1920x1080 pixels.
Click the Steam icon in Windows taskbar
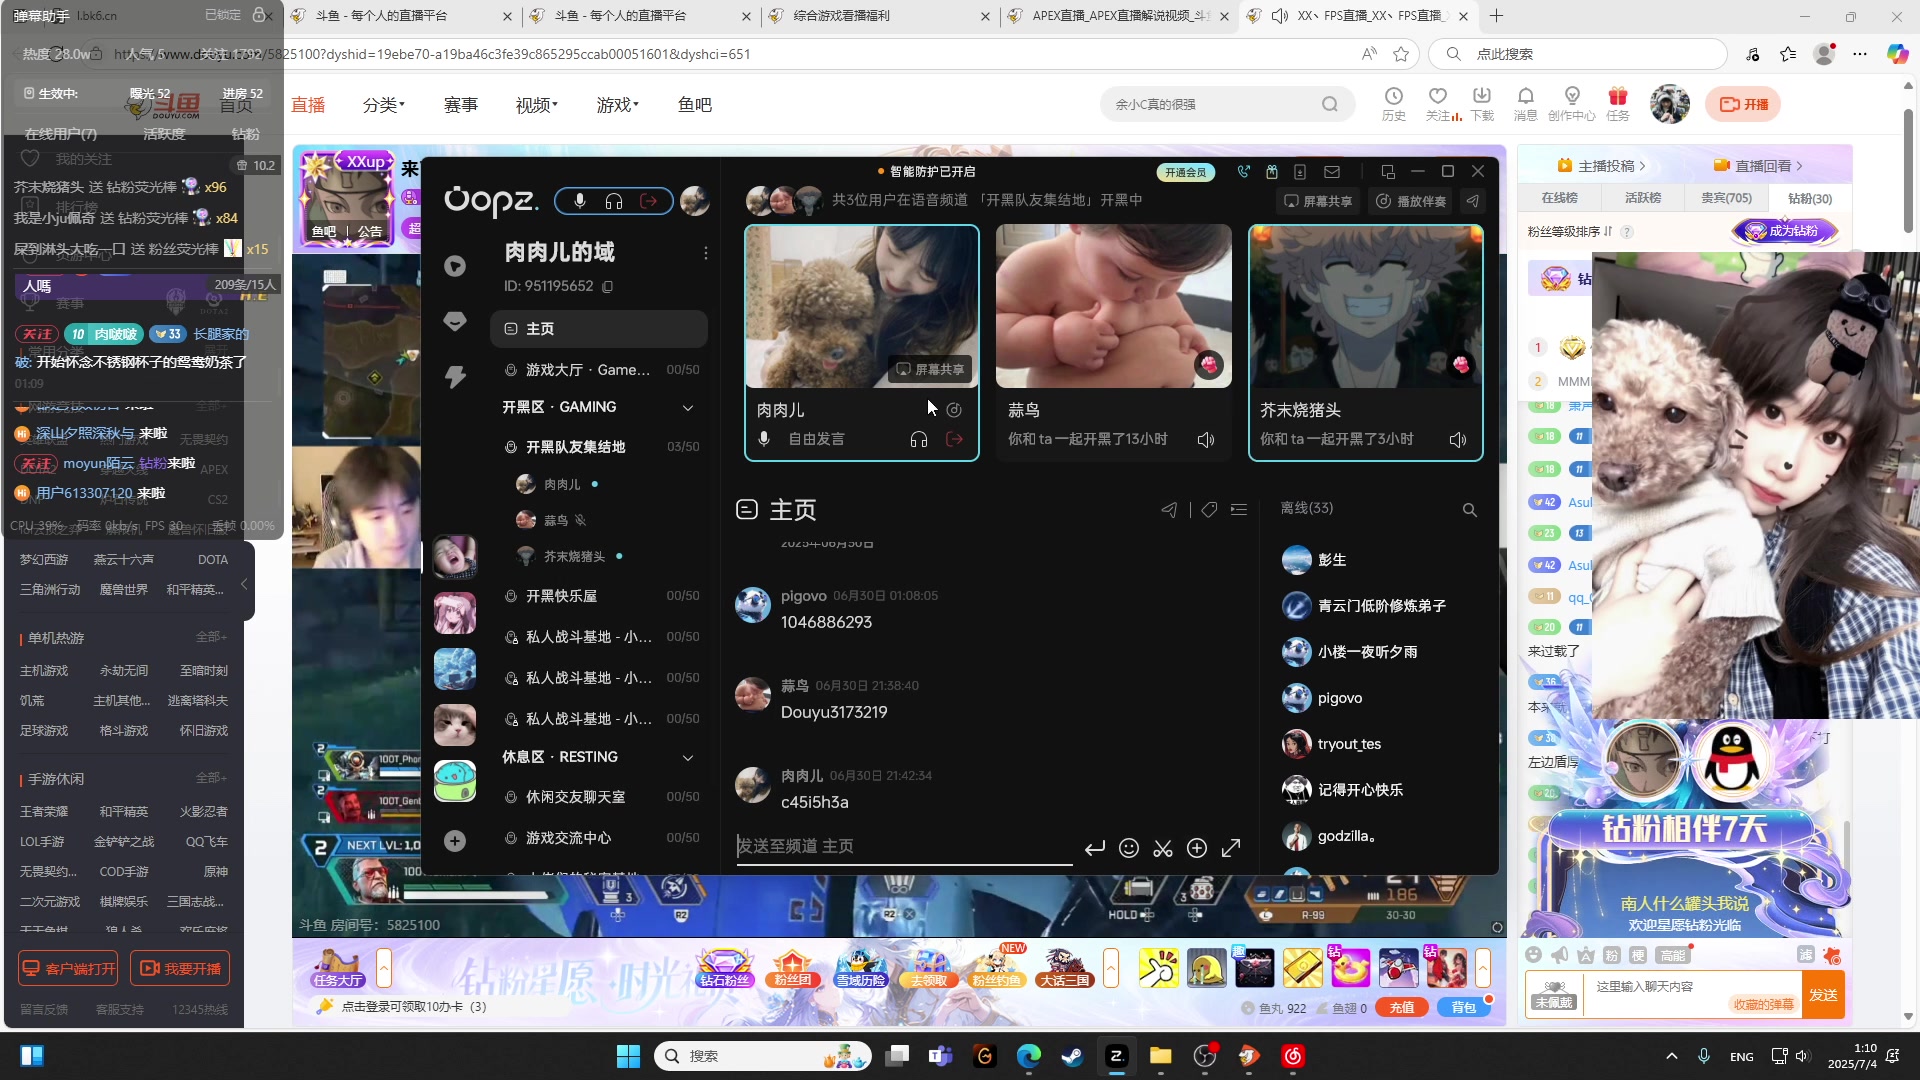point(1072,1056)
